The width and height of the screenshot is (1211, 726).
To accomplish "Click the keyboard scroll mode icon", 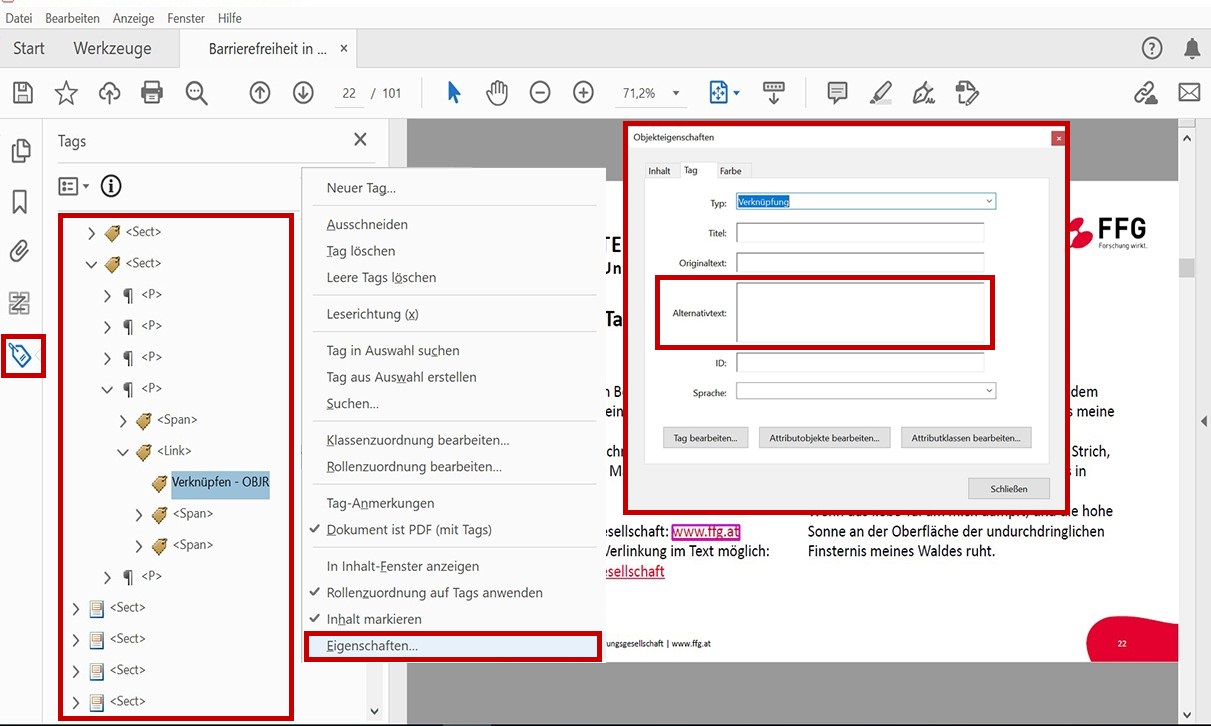I will pyautogui.click(x=774, y=93).
